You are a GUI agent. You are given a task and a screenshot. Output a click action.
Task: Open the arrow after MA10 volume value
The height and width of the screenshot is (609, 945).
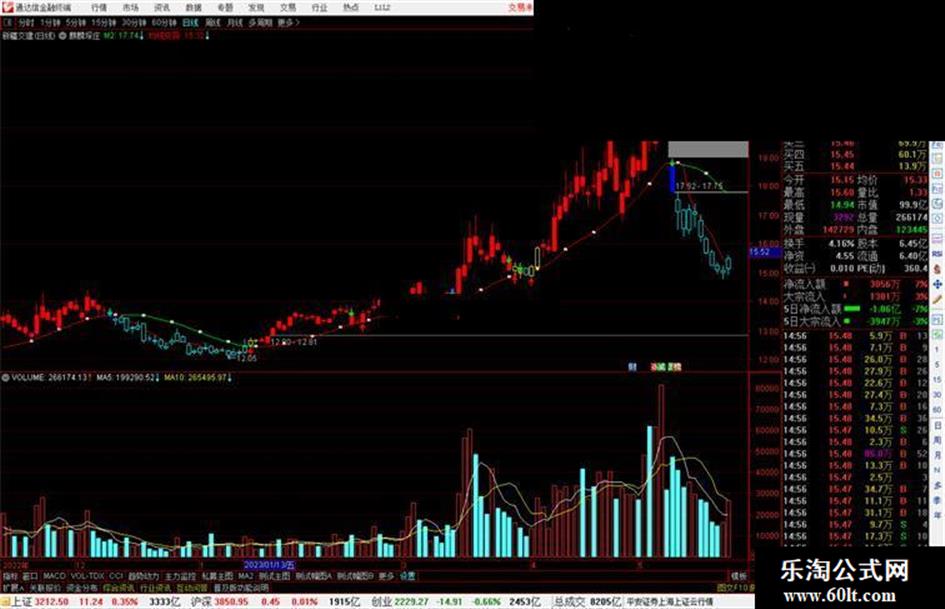[x=230, y=377]
